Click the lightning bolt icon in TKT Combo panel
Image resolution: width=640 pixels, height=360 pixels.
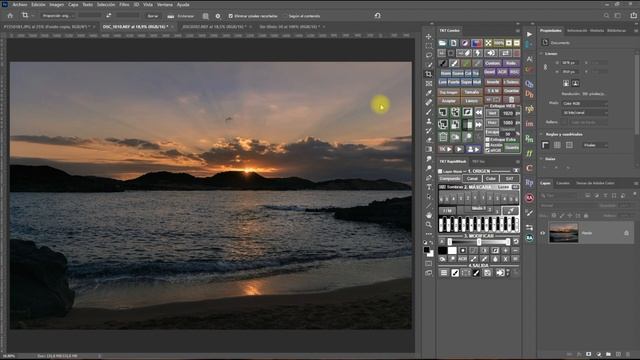(x=478, y=53)
